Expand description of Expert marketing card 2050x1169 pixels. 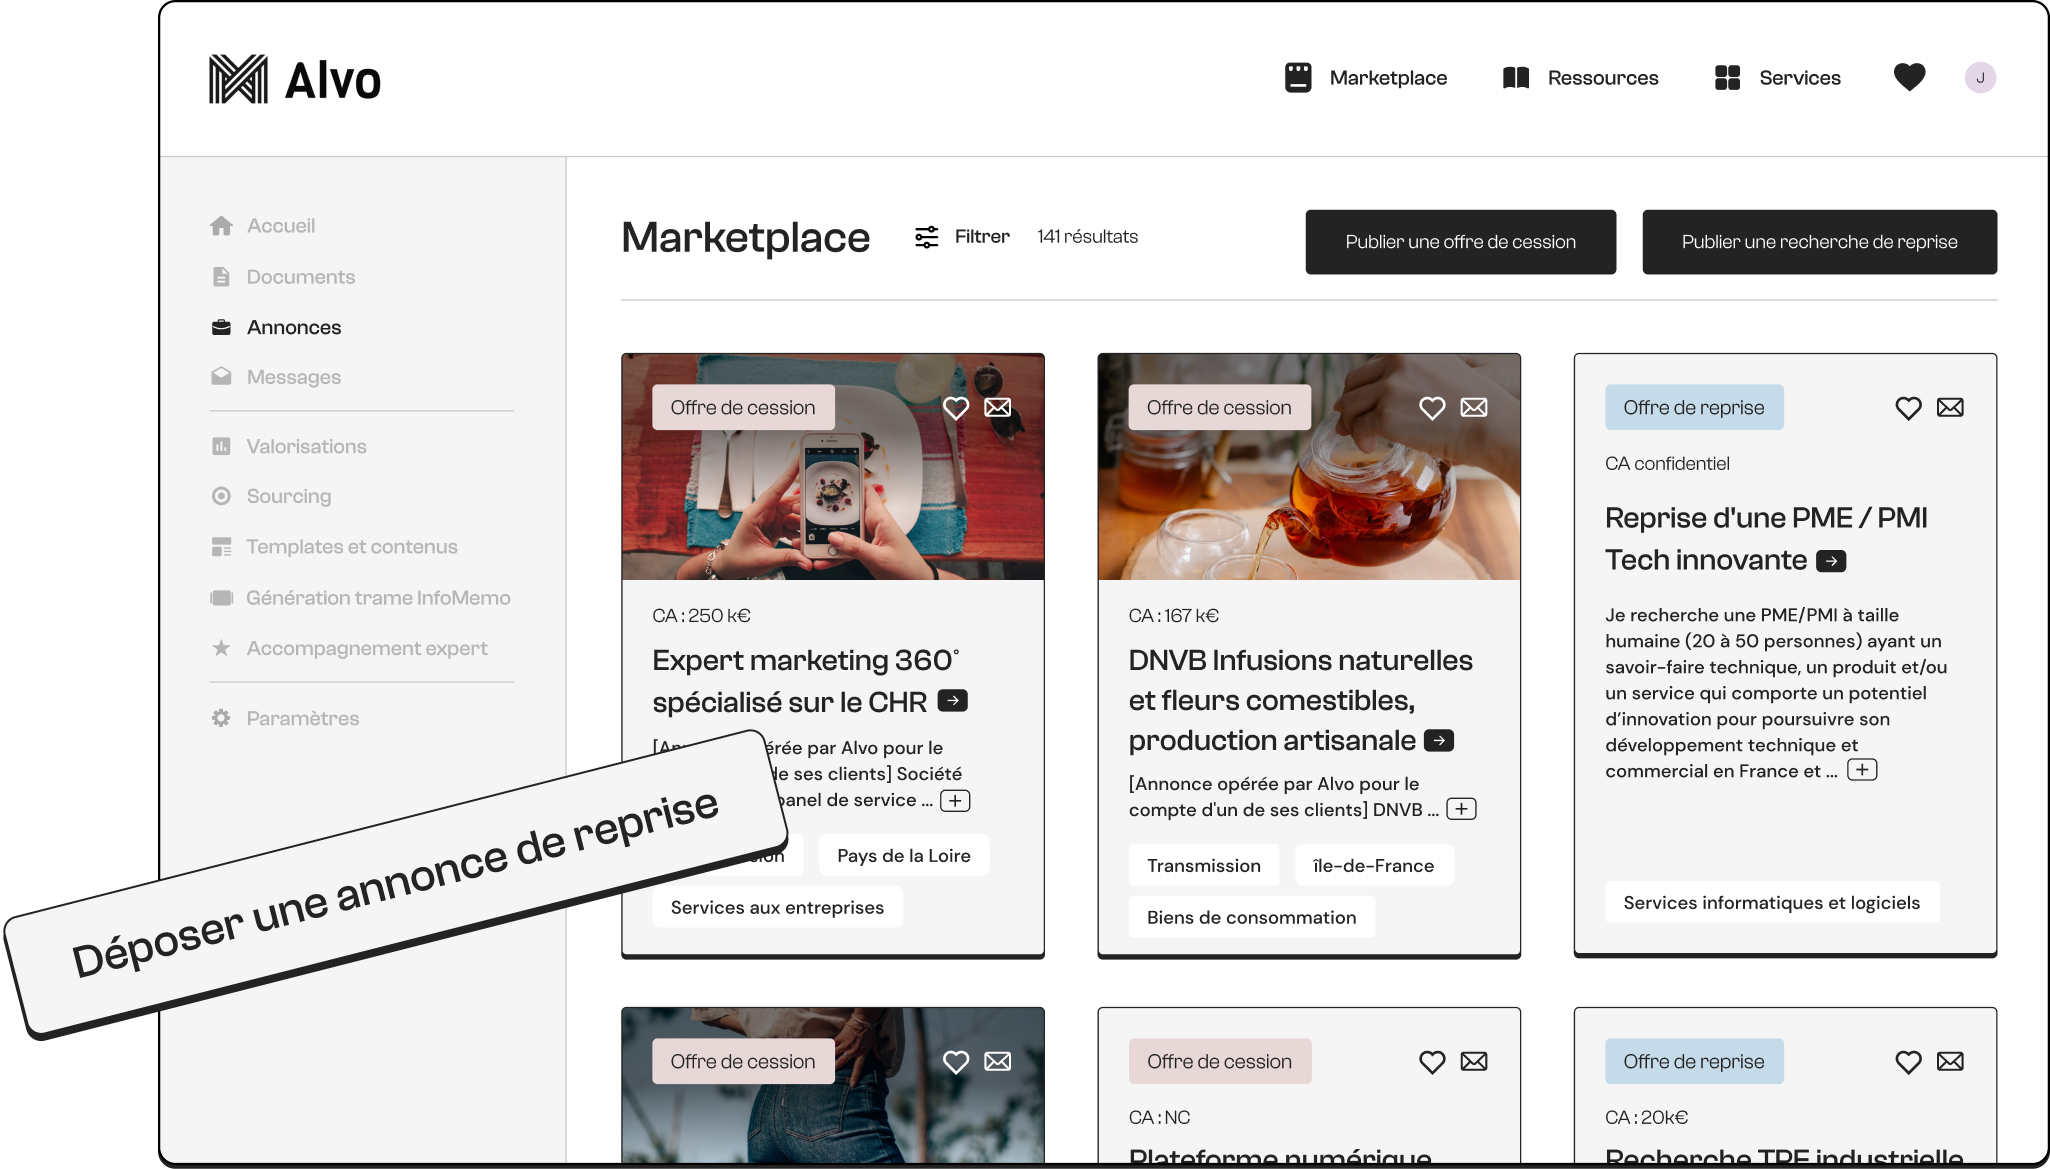[955, 801]
